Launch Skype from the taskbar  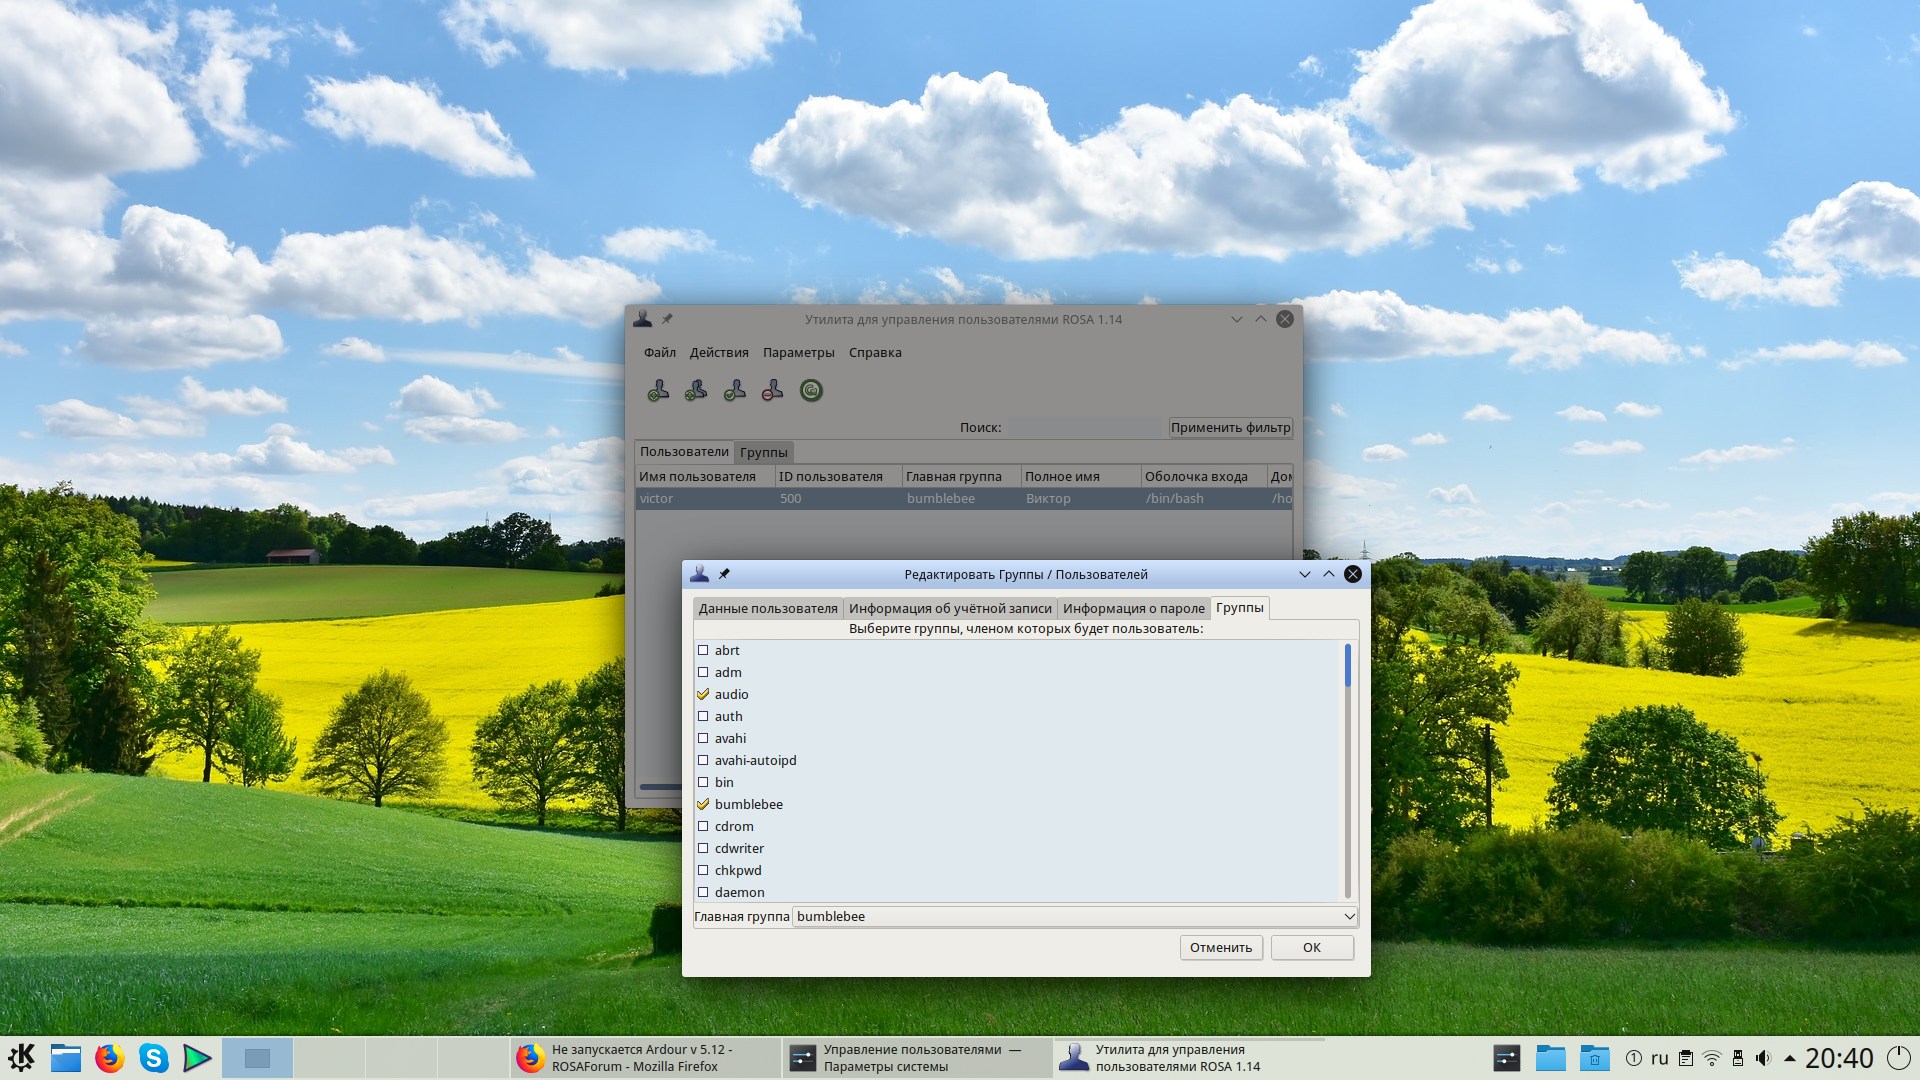pyautogui.click(x=153, y=1057)
